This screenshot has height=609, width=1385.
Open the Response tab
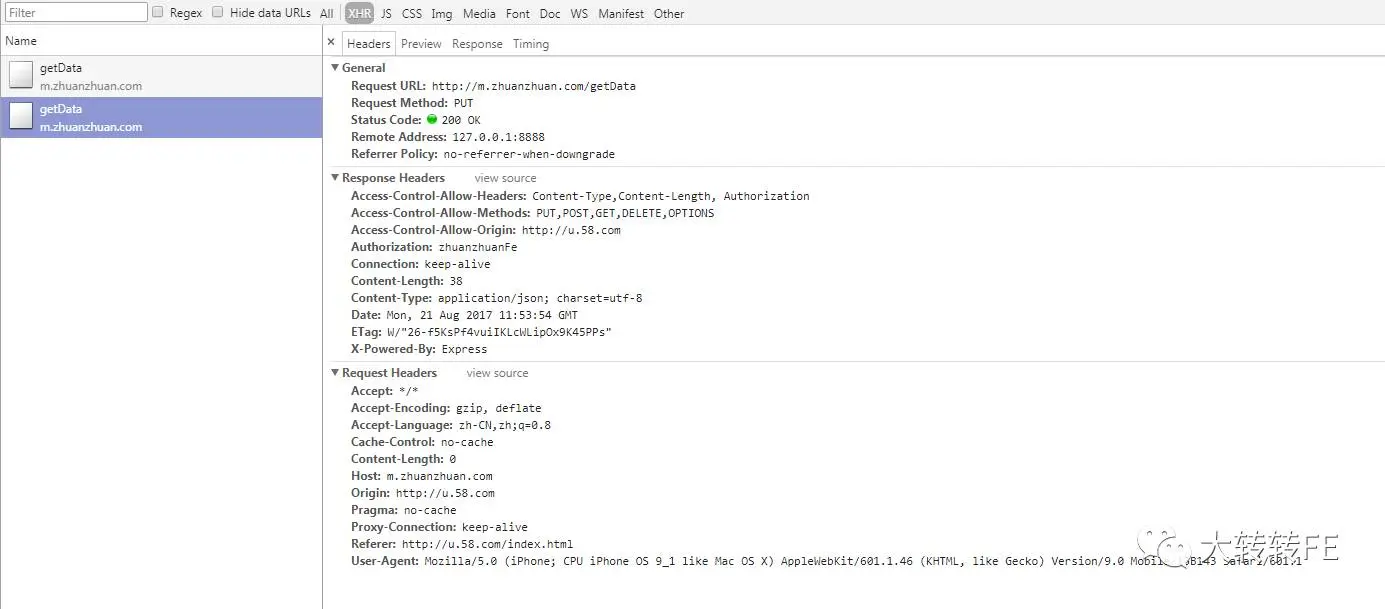pyautogui.click(x=477, y=44)
